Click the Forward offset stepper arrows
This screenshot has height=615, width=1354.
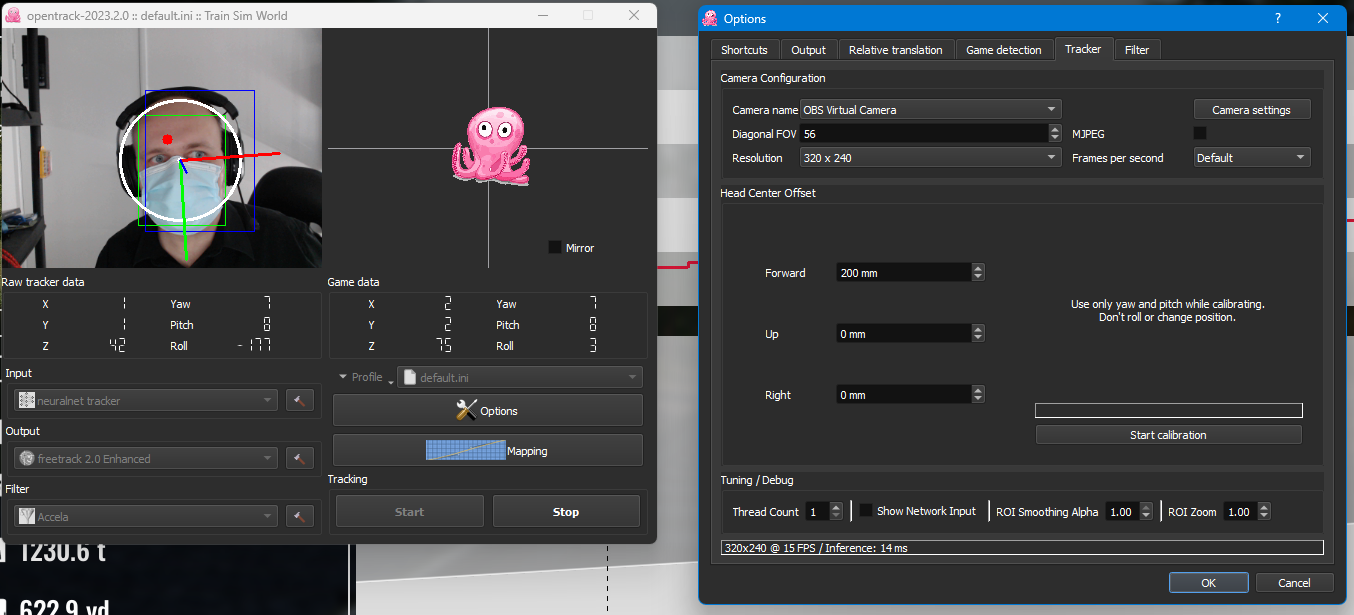pyautogui.click(x=978, y=272)
